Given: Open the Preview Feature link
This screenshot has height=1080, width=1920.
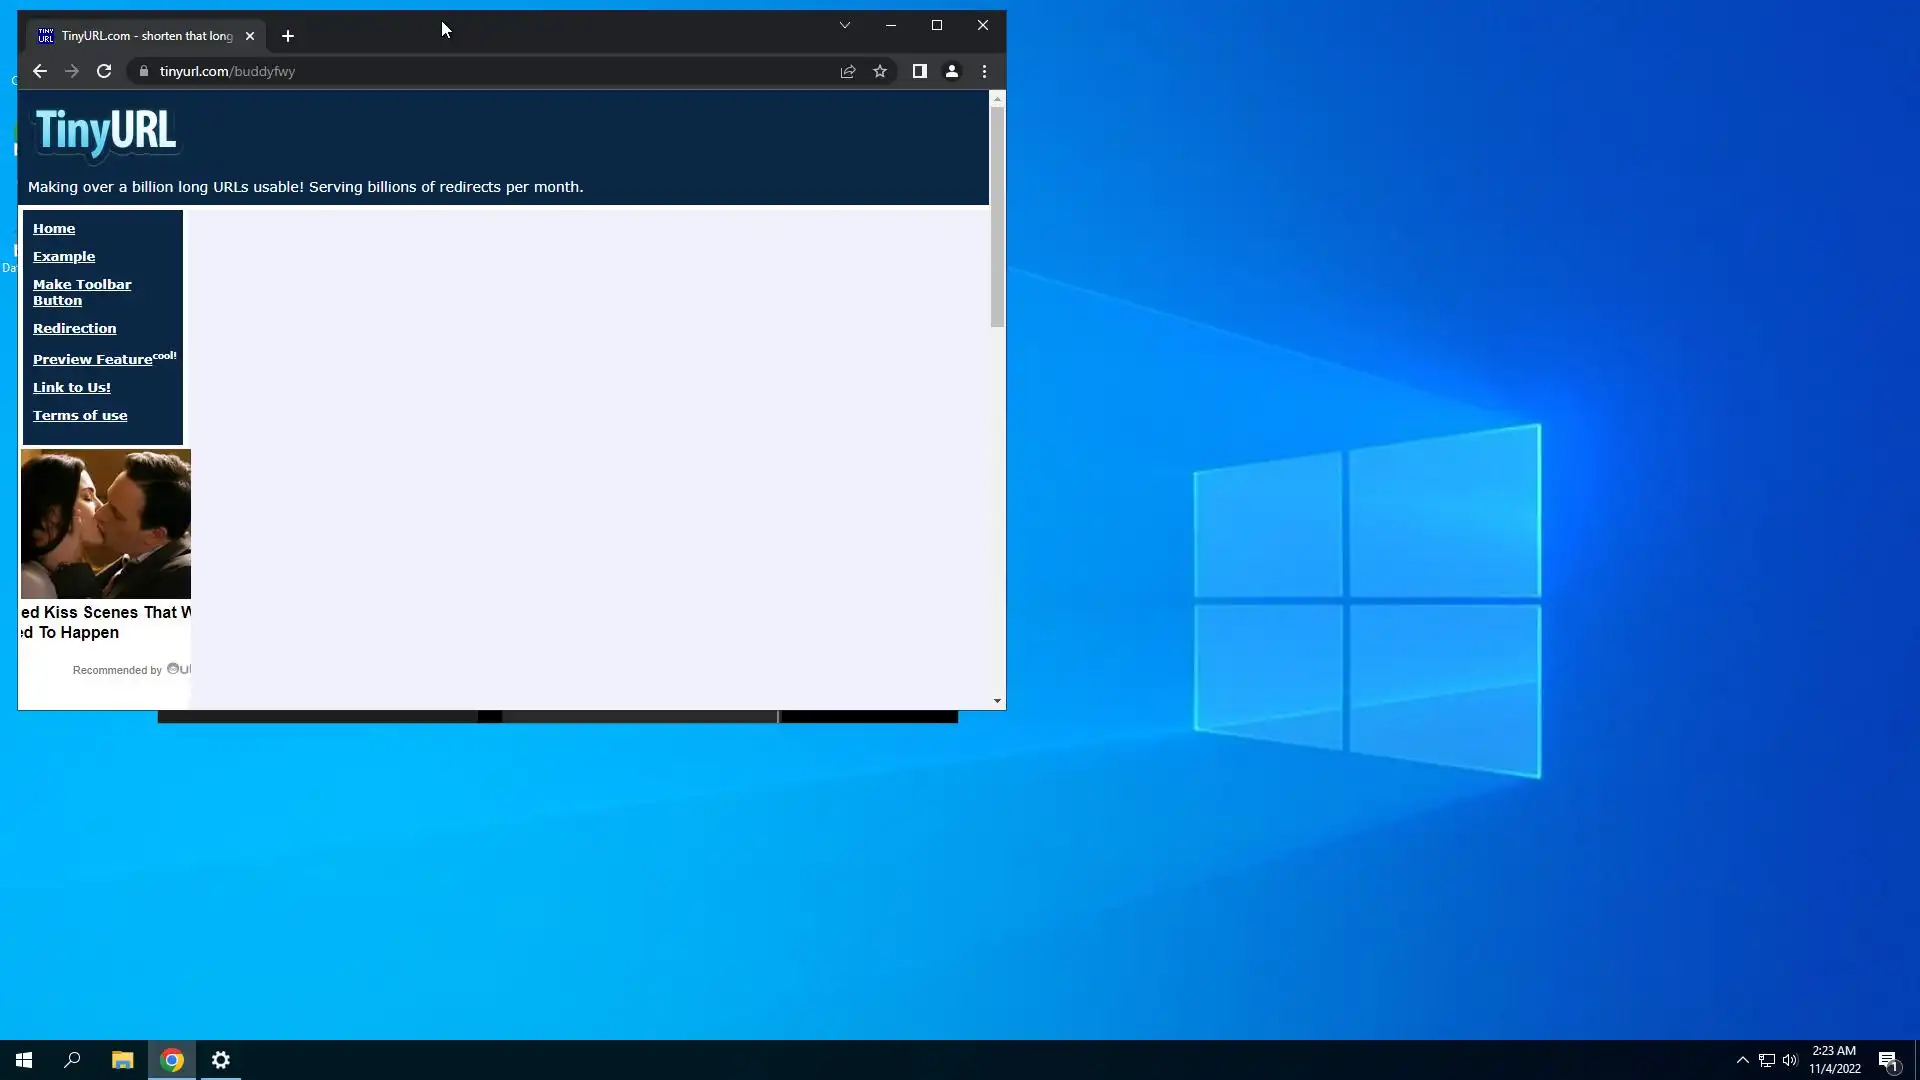Looking at the screenshot, I should point(92,360).
